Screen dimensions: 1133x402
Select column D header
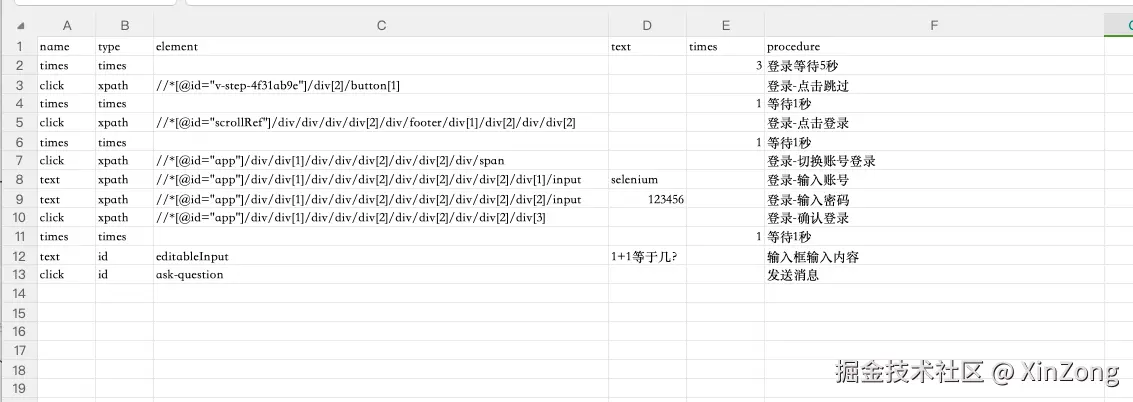pyautogui.click(x=647, y=25)
